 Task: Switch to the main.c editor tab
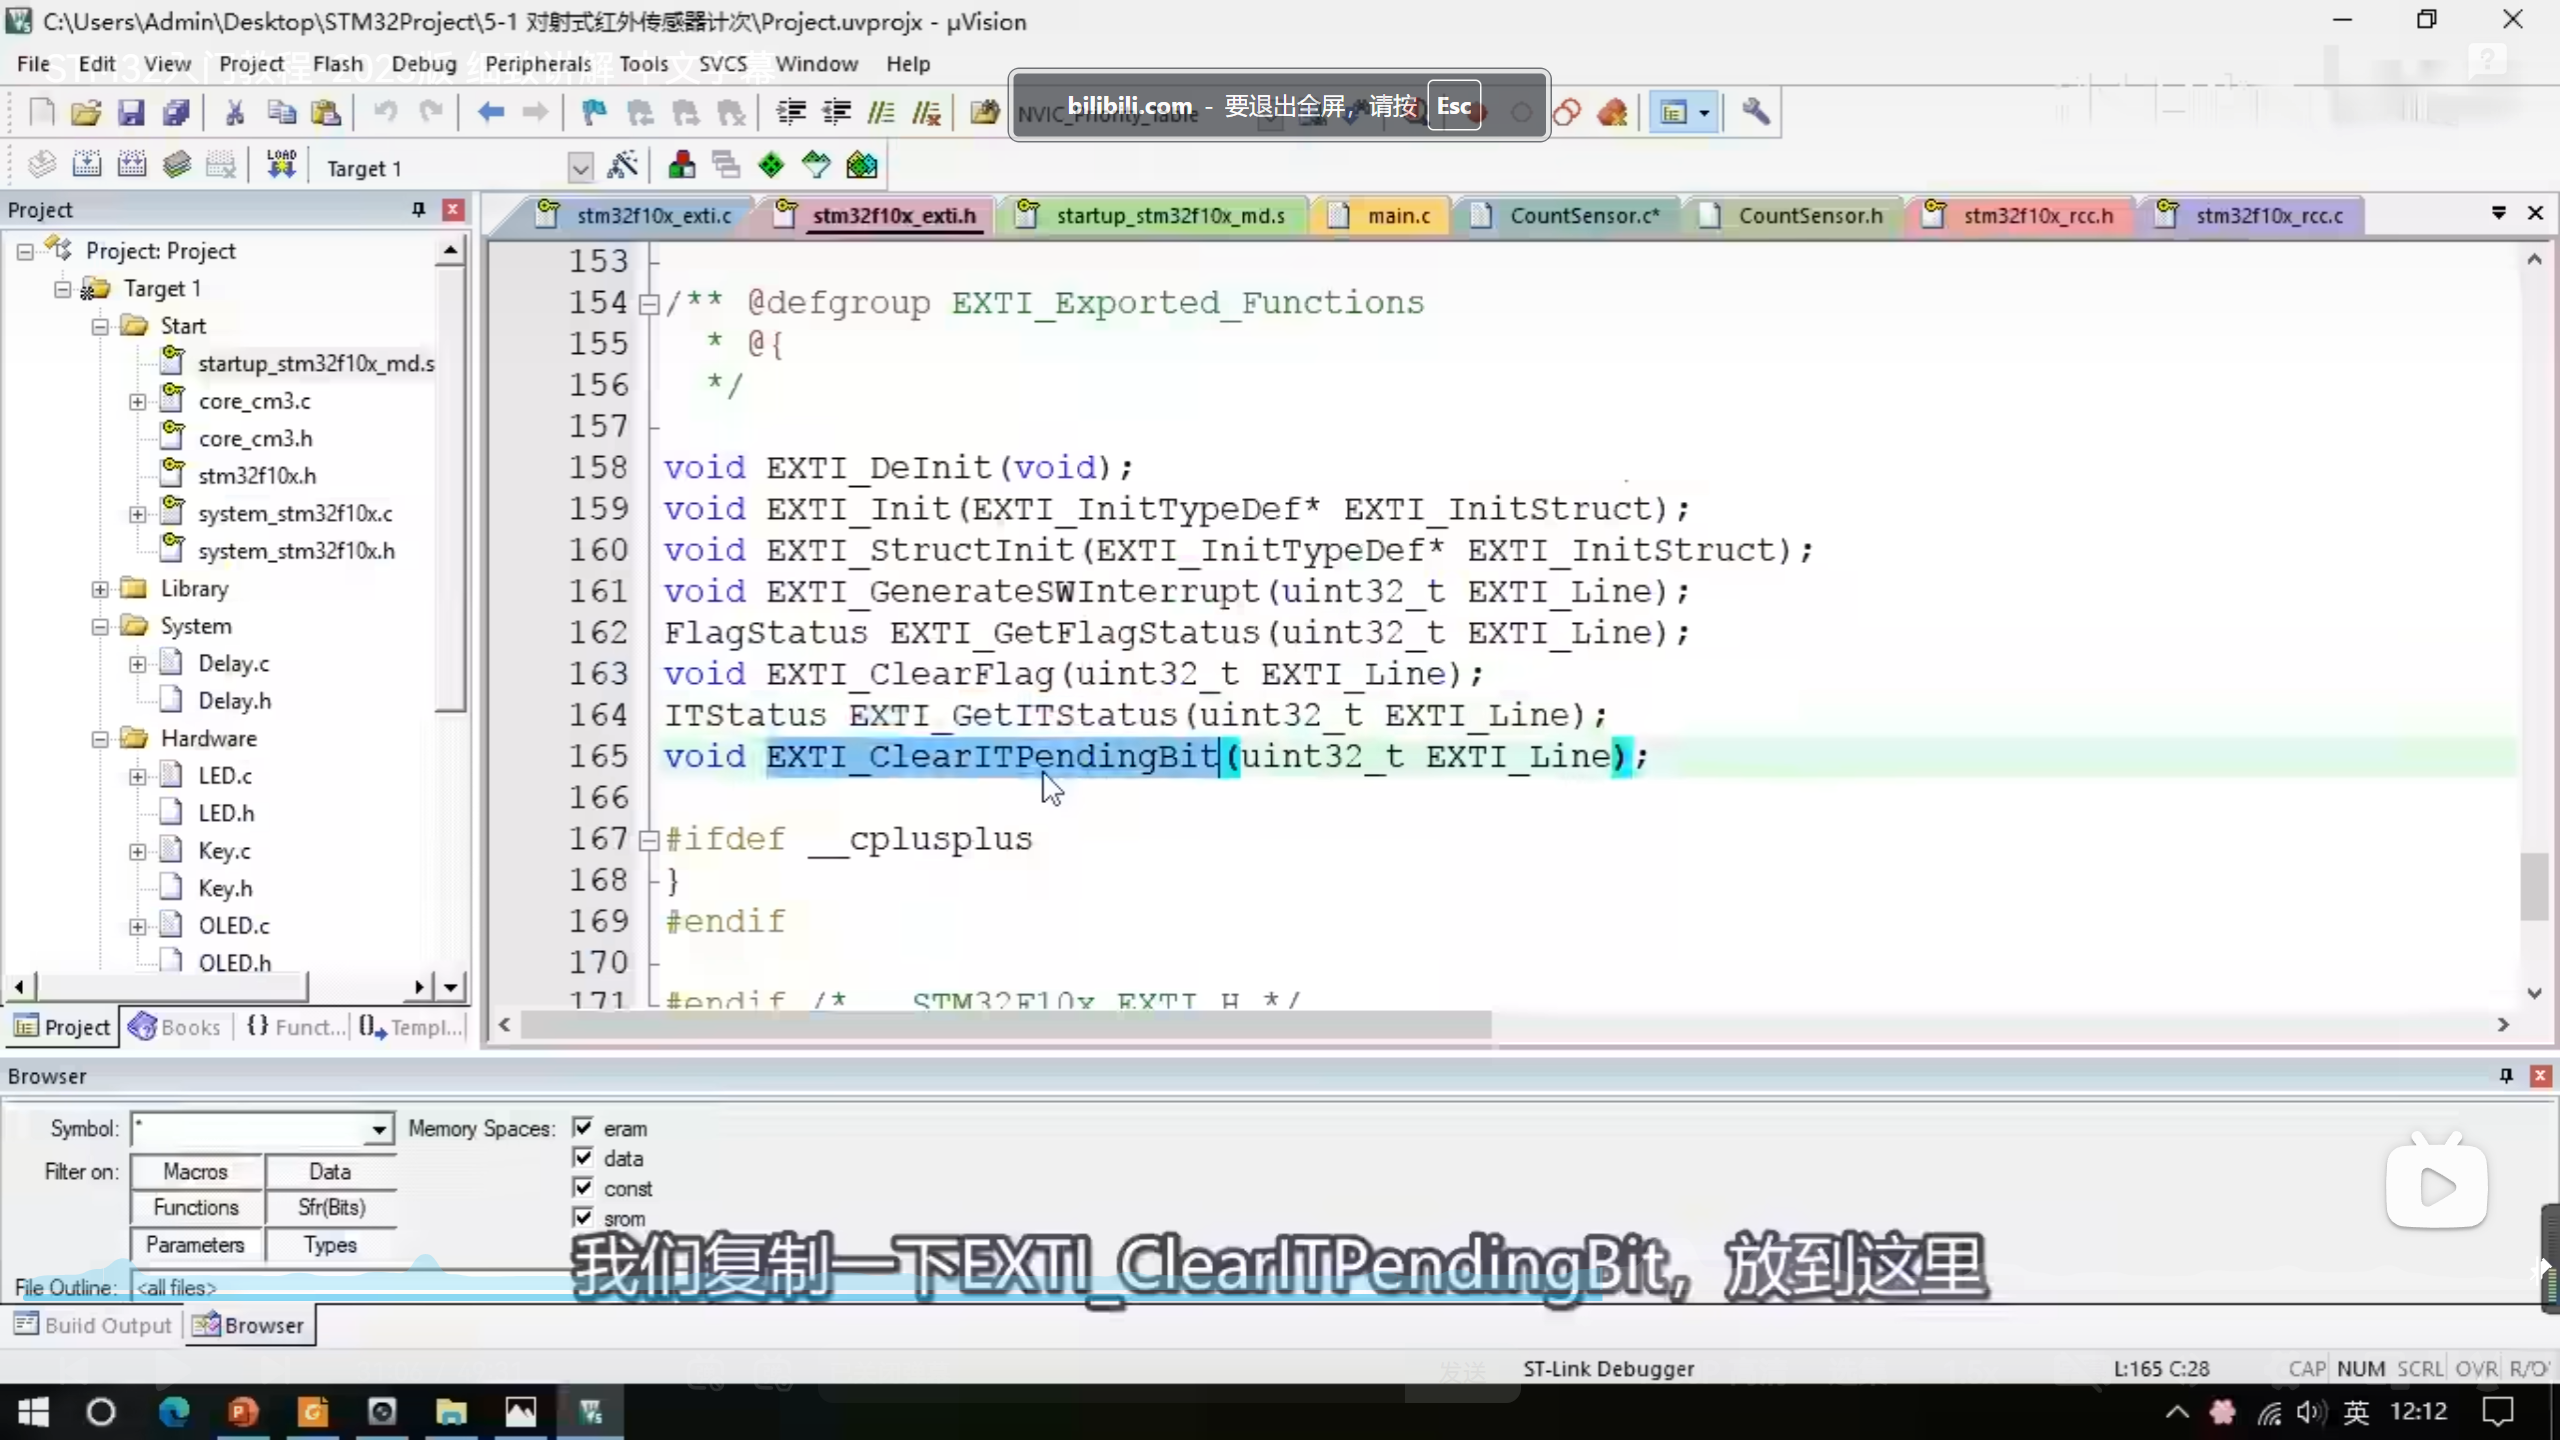(1398, 215)
